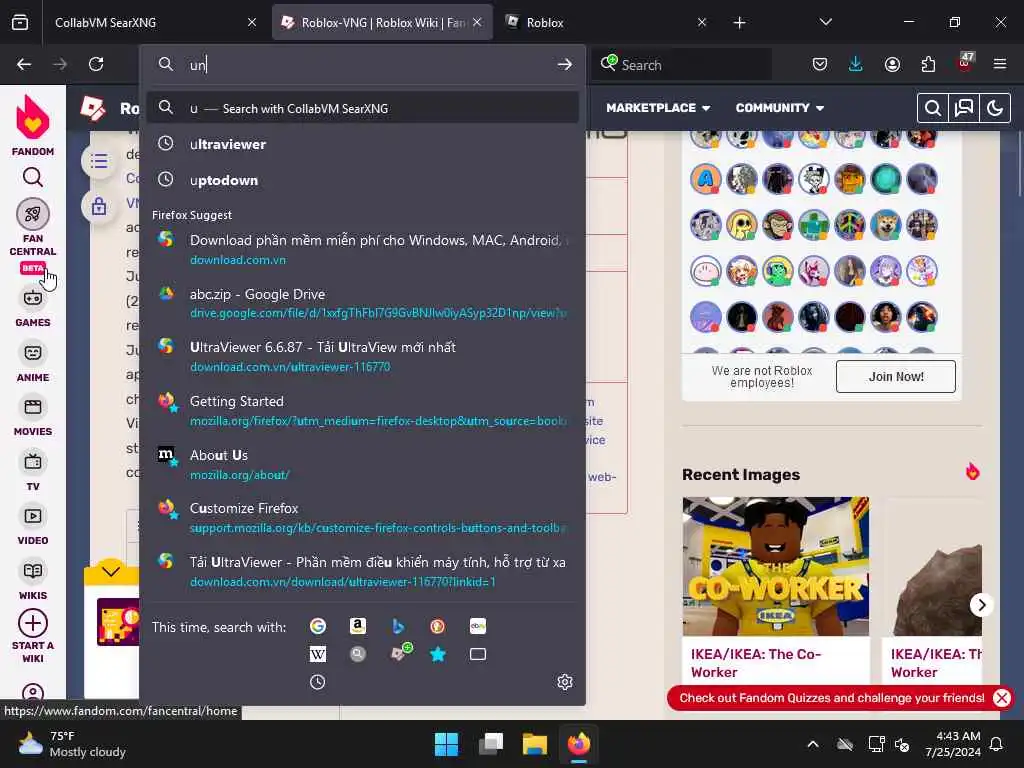Image resolution: width=1024 pixels, height=768 pixels.
Task: Go back to previous page
Action: (24, 64)
